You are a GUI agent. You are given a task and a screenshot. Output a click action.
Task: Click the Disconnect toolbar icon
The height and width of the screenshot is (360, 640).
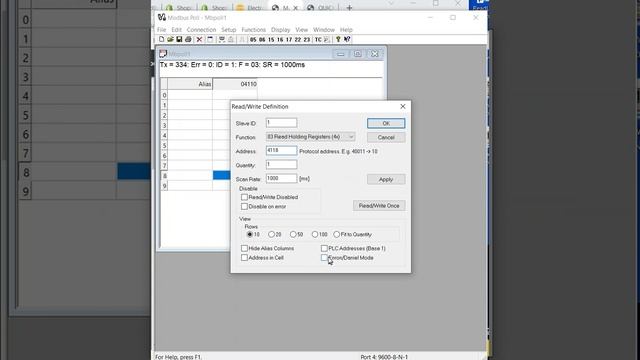[x=231, y=40]
